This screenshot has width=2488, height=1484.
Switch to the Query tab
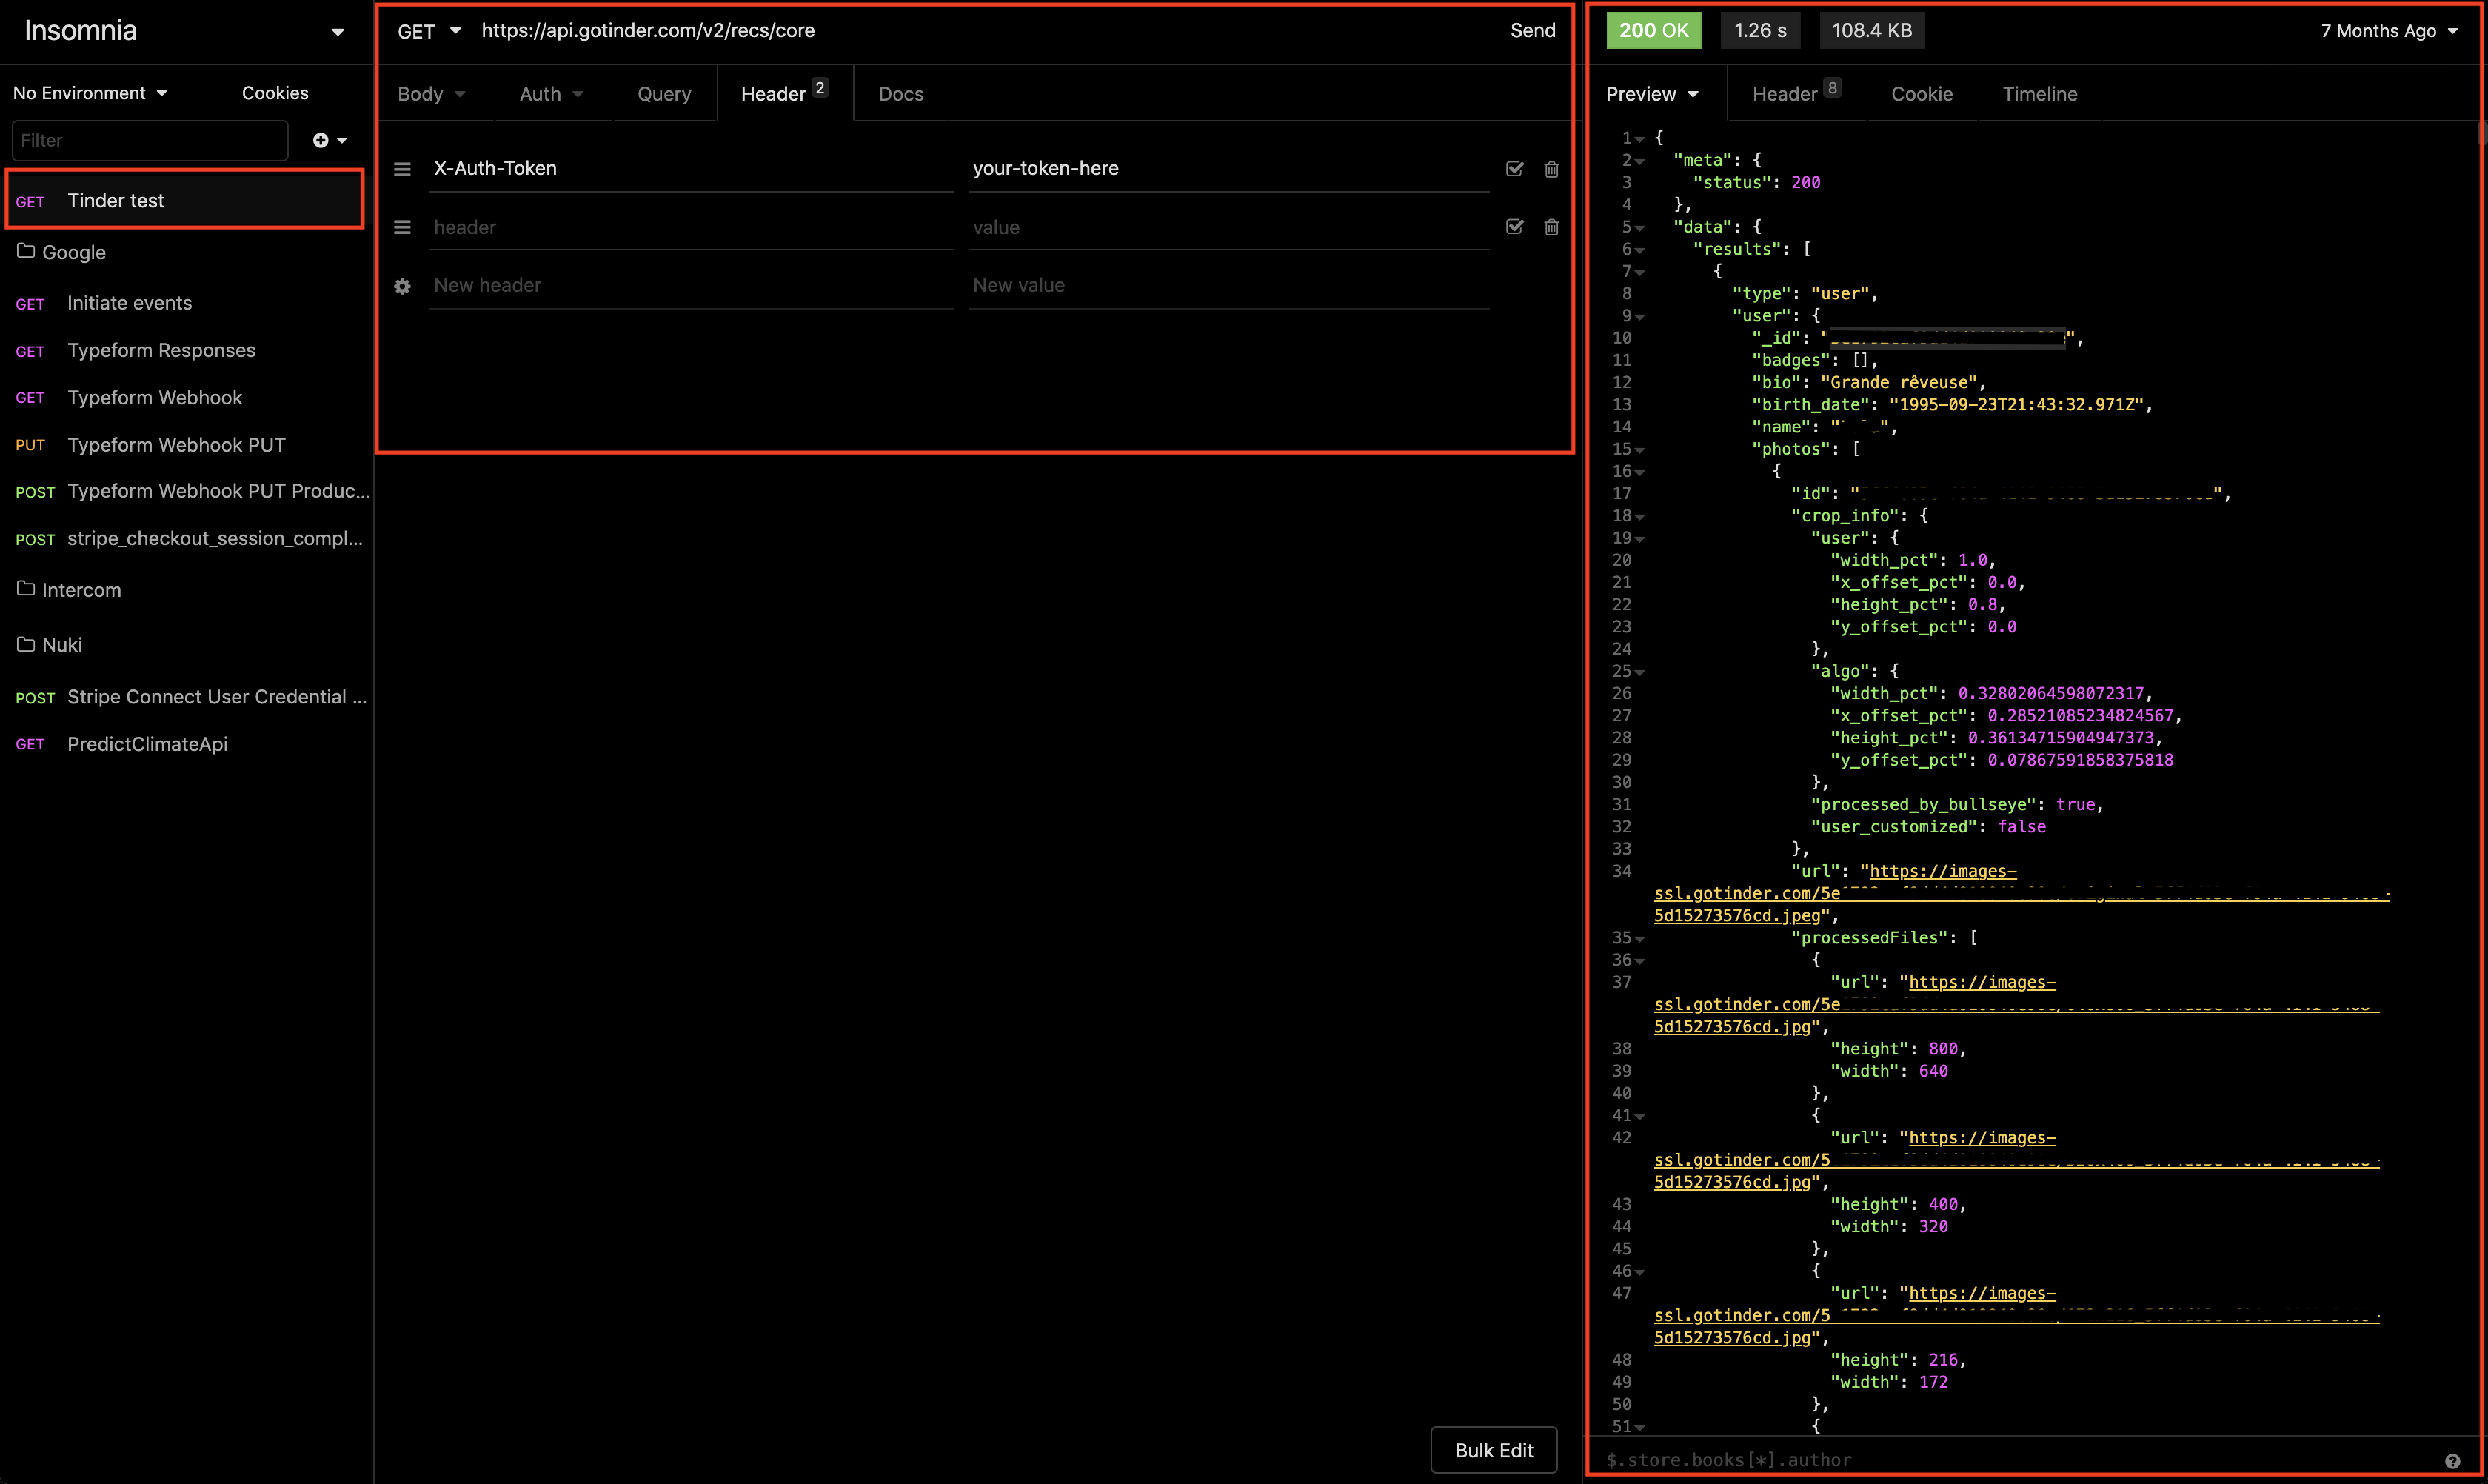[664, 94]
